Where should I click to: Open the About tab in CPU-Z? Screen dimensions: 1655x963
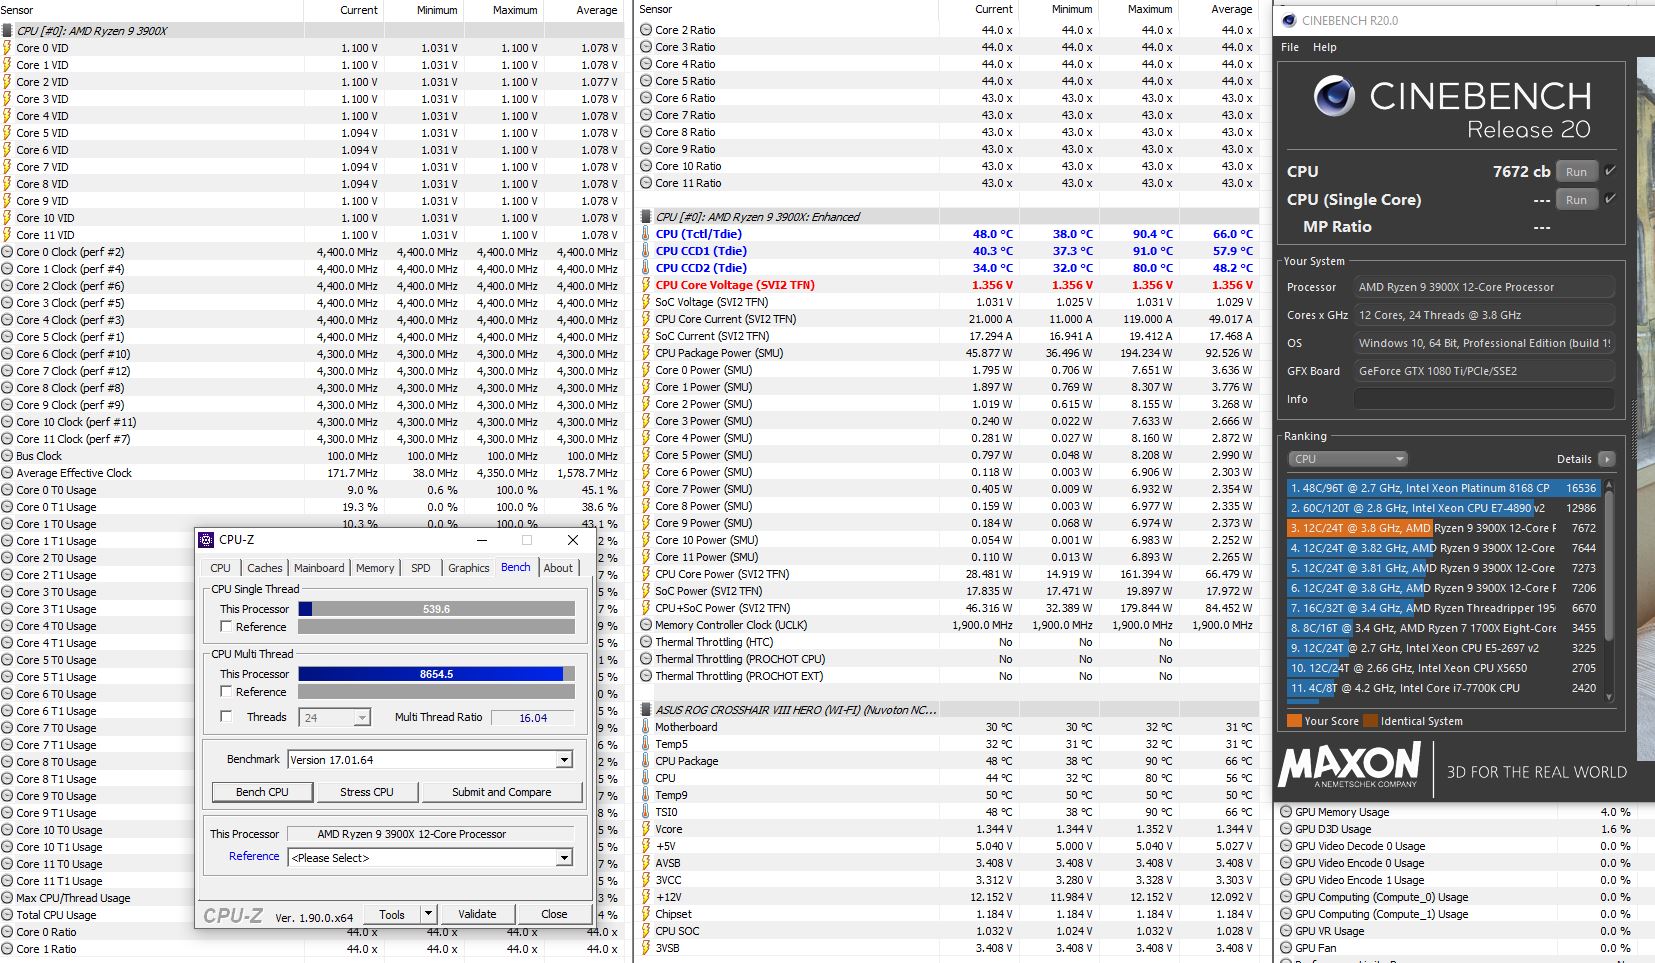tap(558, 568)
